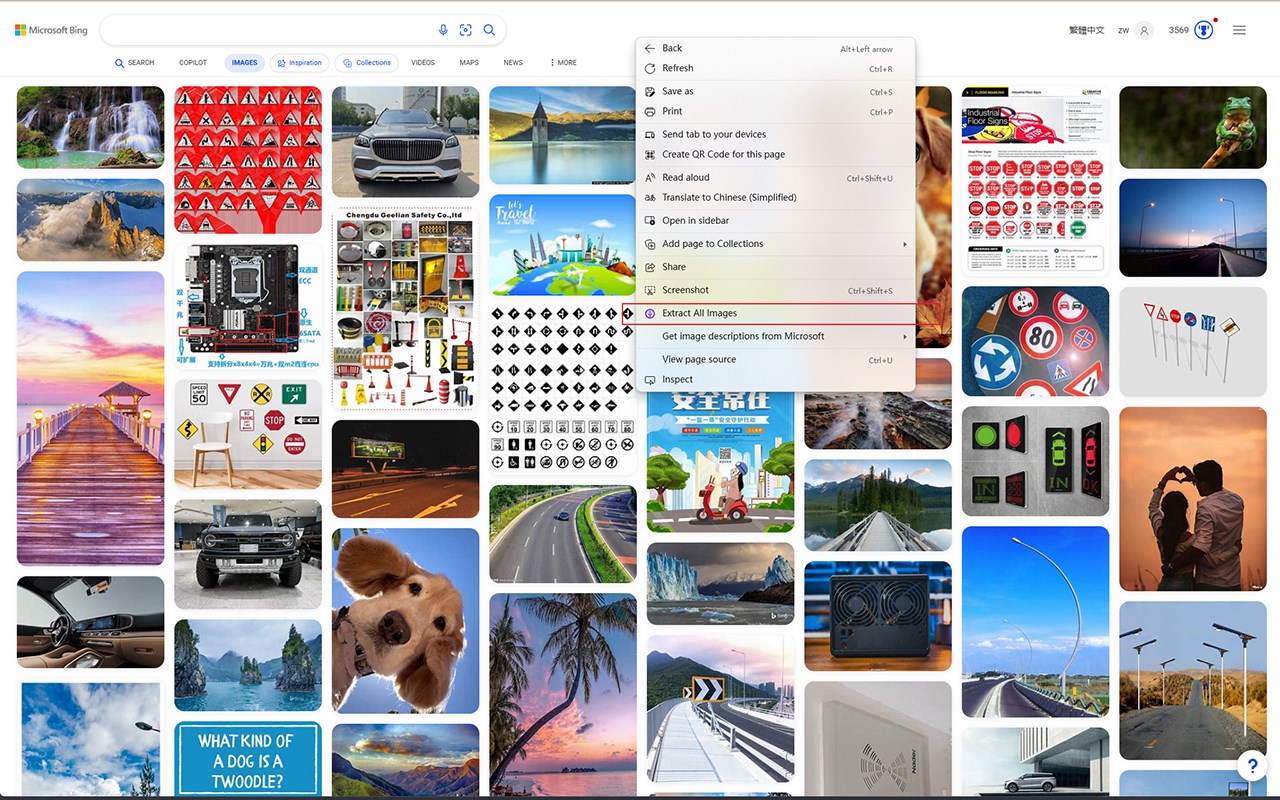Click the Translate icon in context menu
The width and height of the screenshot is (1280, 800).
click(650, 197)
